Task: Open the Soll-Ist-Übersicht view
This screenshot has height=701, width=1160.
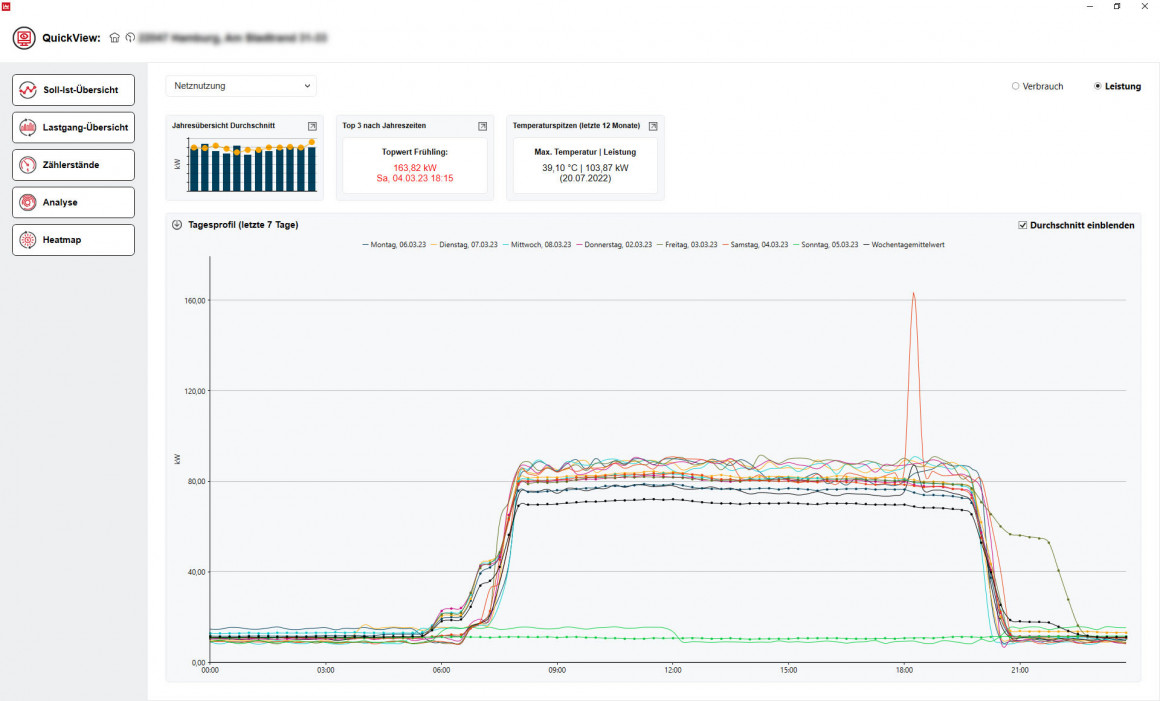Action: coord(73,90)
